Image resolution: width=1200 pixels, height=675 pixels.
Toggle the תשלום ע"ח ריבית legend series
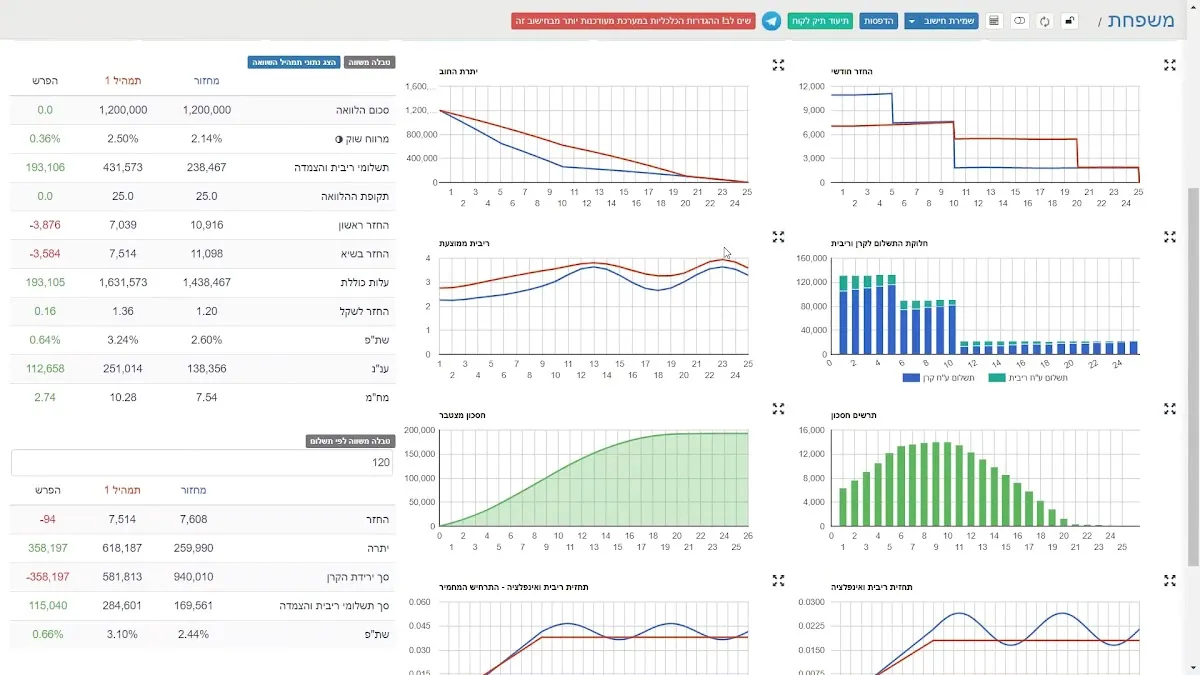pos(1028,378)
